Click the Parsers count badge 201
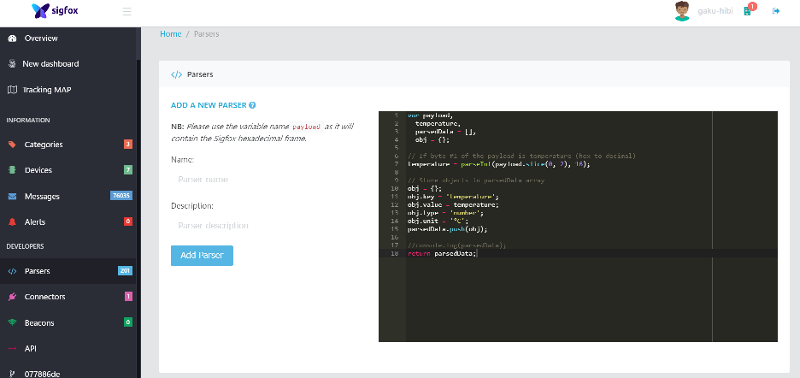 pyautogui.click(x=125, y=271)
